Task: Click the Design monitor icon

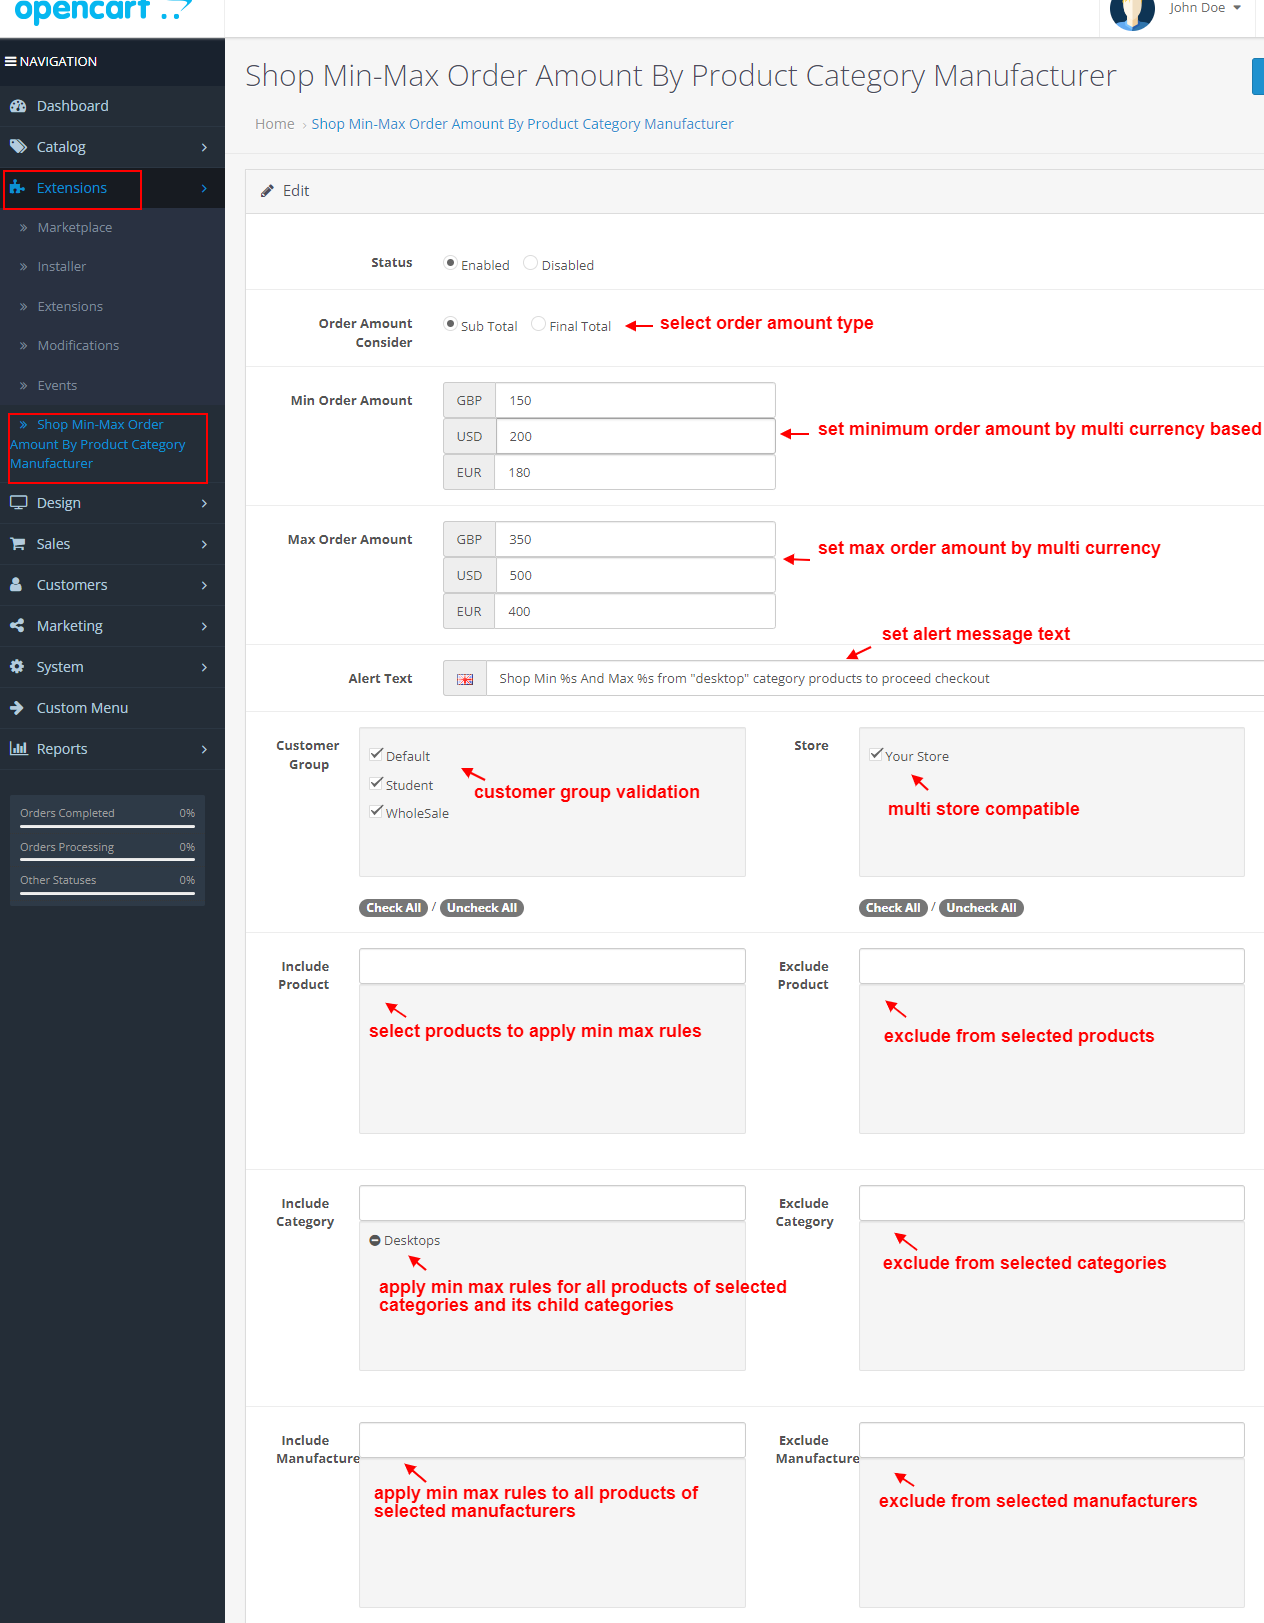Action: [17, 503]
